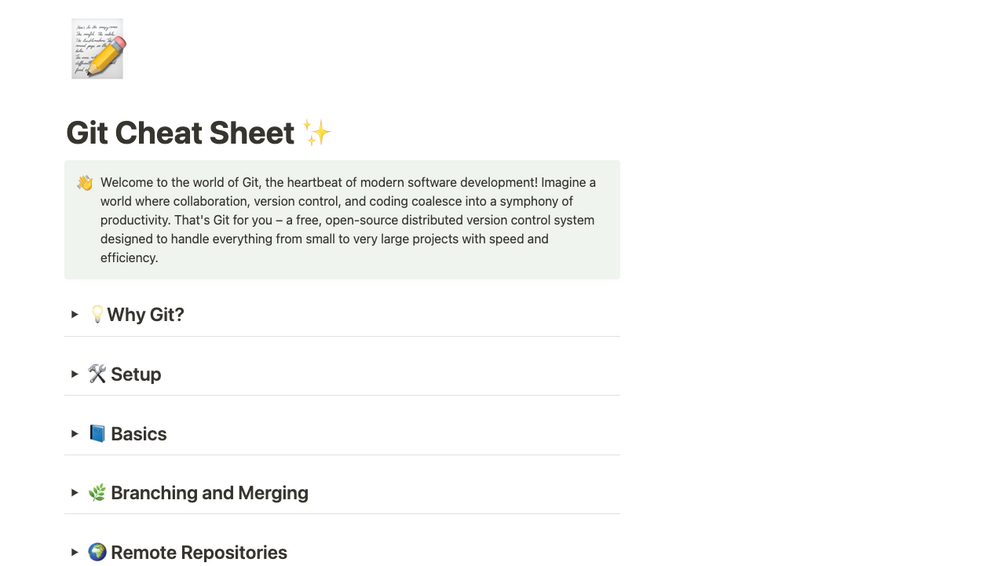
Task: Expand the Branching and Merging arrow
Action: click(75, 493)
